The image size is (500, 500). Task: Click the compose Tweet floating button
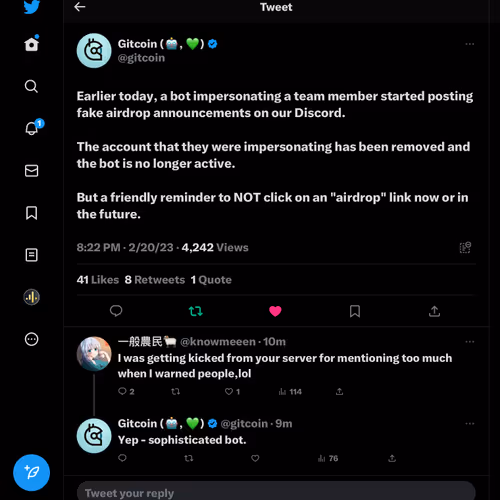tap(31, 472)
